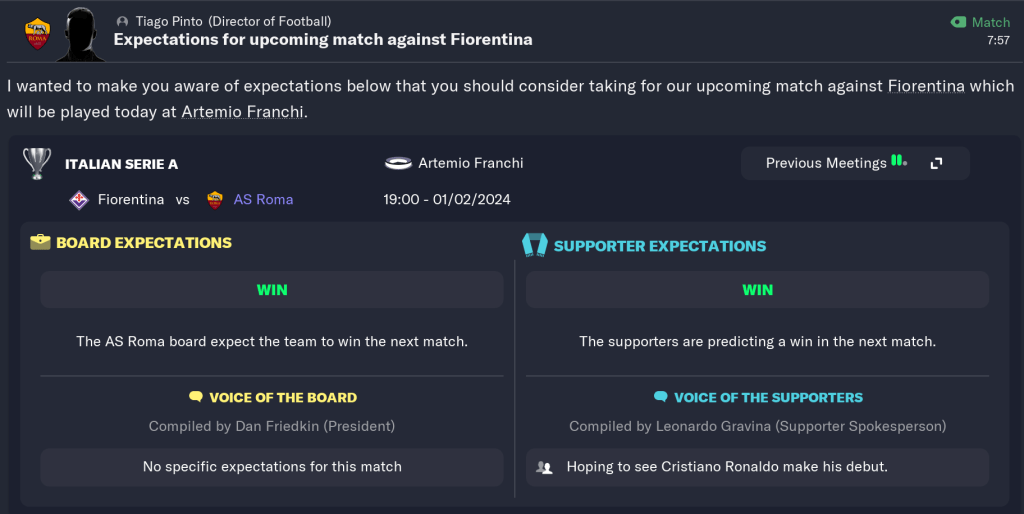Open AS Roma team link in fixture row
Image resolution: width=1024 pixels, height=514 pixels.
(263, 199)
